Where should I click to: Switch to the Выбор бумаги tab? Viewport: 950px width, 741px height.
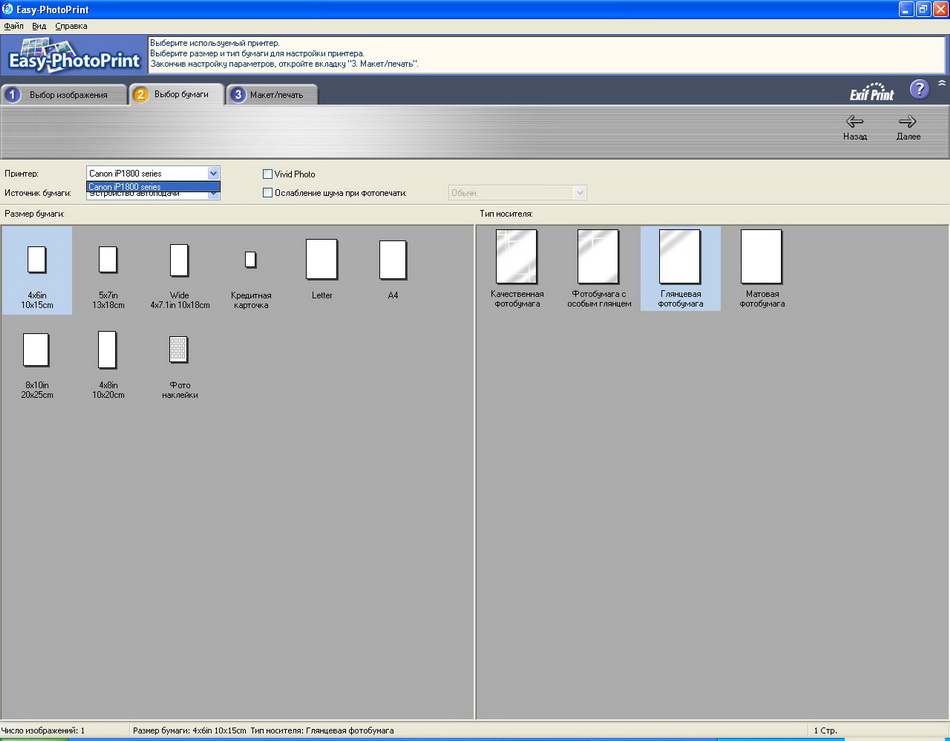click(x=176, y=94)
